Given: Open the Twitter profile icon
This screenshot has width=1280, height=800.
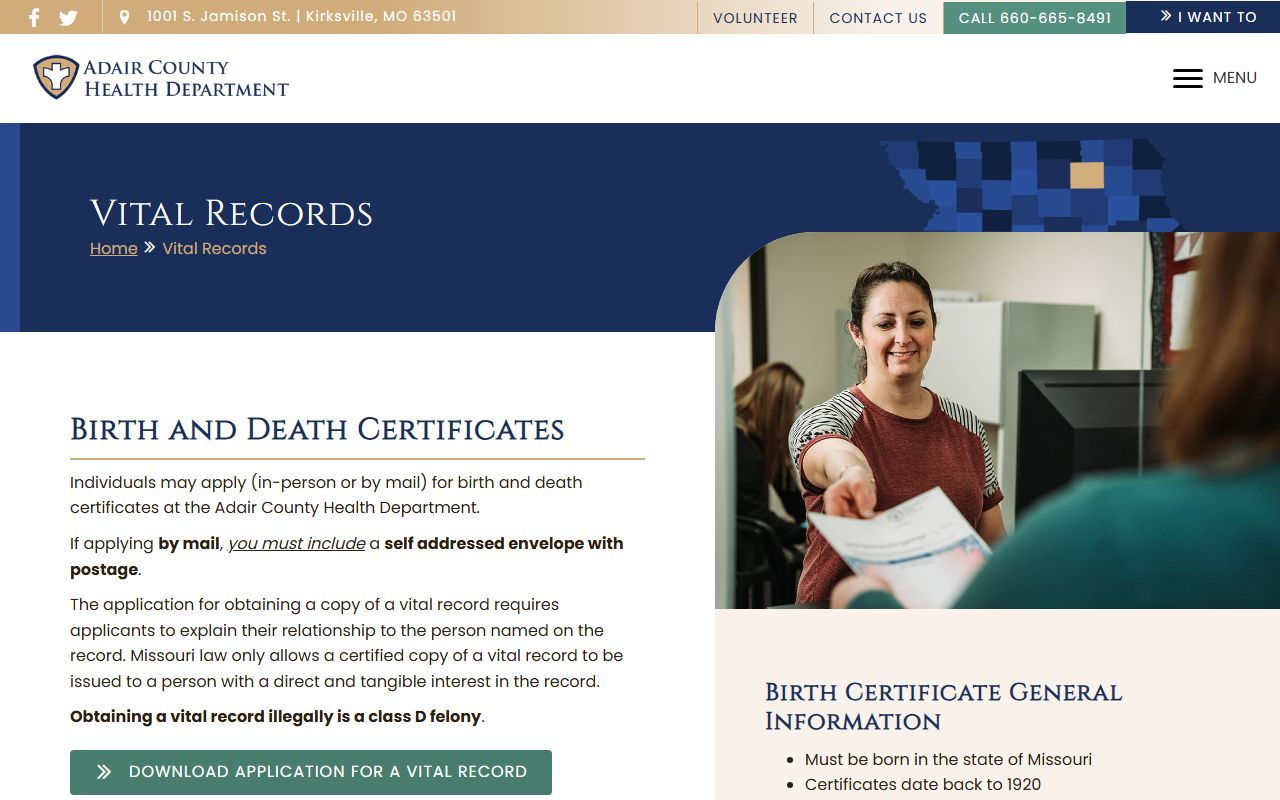Looking at the screenshot, I should [x=68, y=17].
